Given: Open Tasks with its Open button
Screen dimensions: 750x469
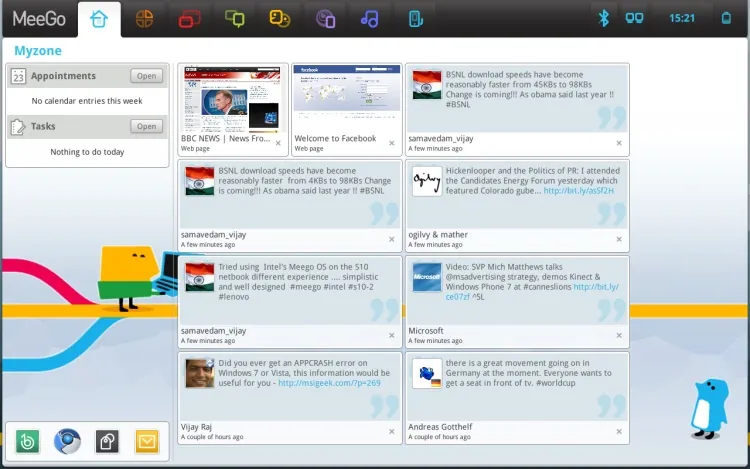Looking at the screenshot, I should (146, 126).
